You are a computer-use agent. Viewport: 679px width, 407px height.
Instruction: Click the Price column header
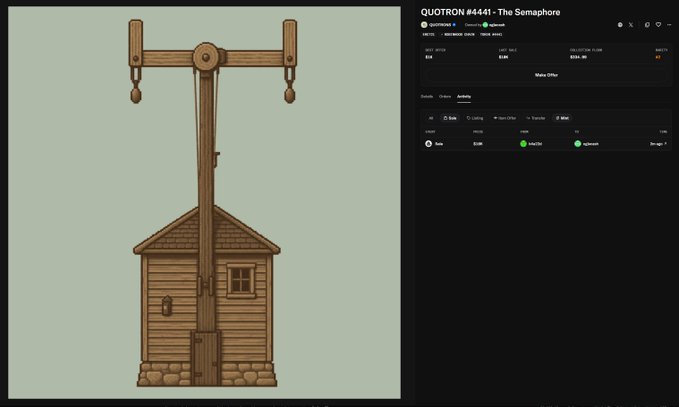click(x=478, y=132)
